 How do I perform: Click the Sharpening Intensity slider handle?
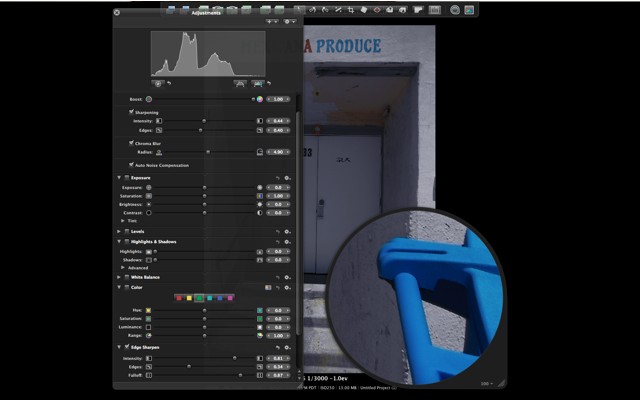coord(204,121)
